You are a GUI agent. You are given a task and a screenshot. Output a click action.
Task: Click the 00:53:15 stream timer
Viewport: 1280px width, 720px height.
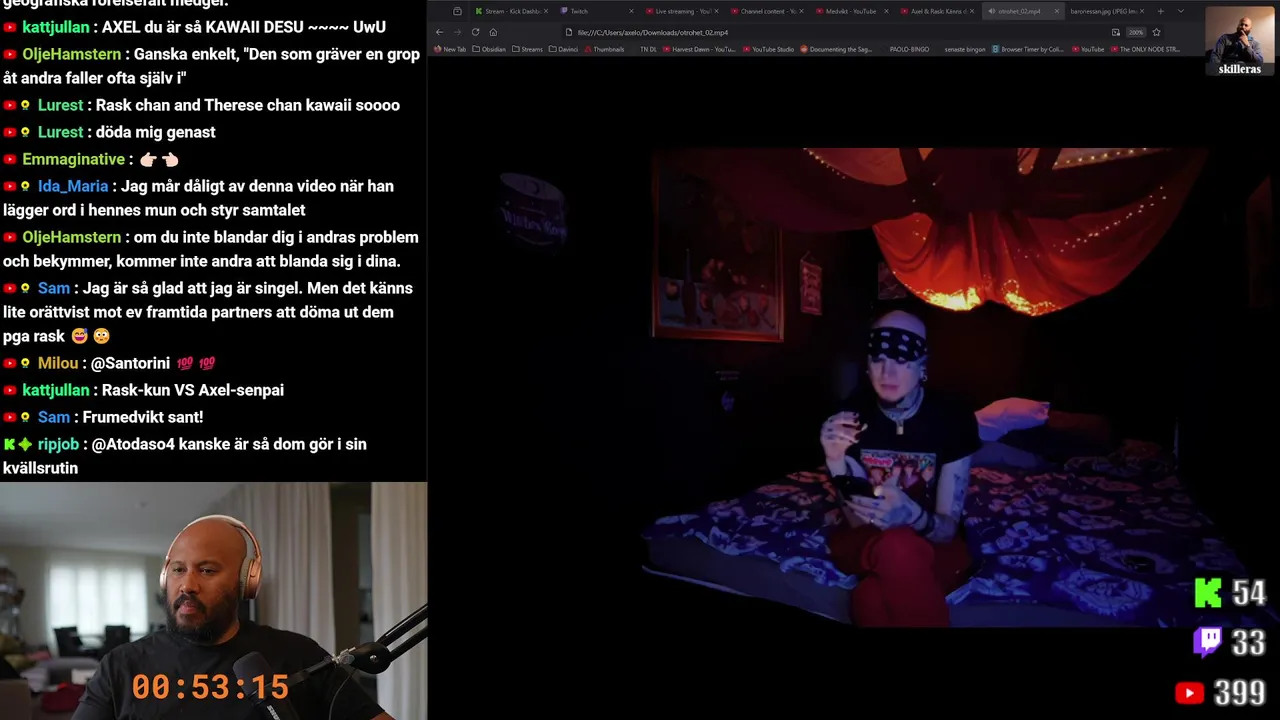tap(210, 687)
